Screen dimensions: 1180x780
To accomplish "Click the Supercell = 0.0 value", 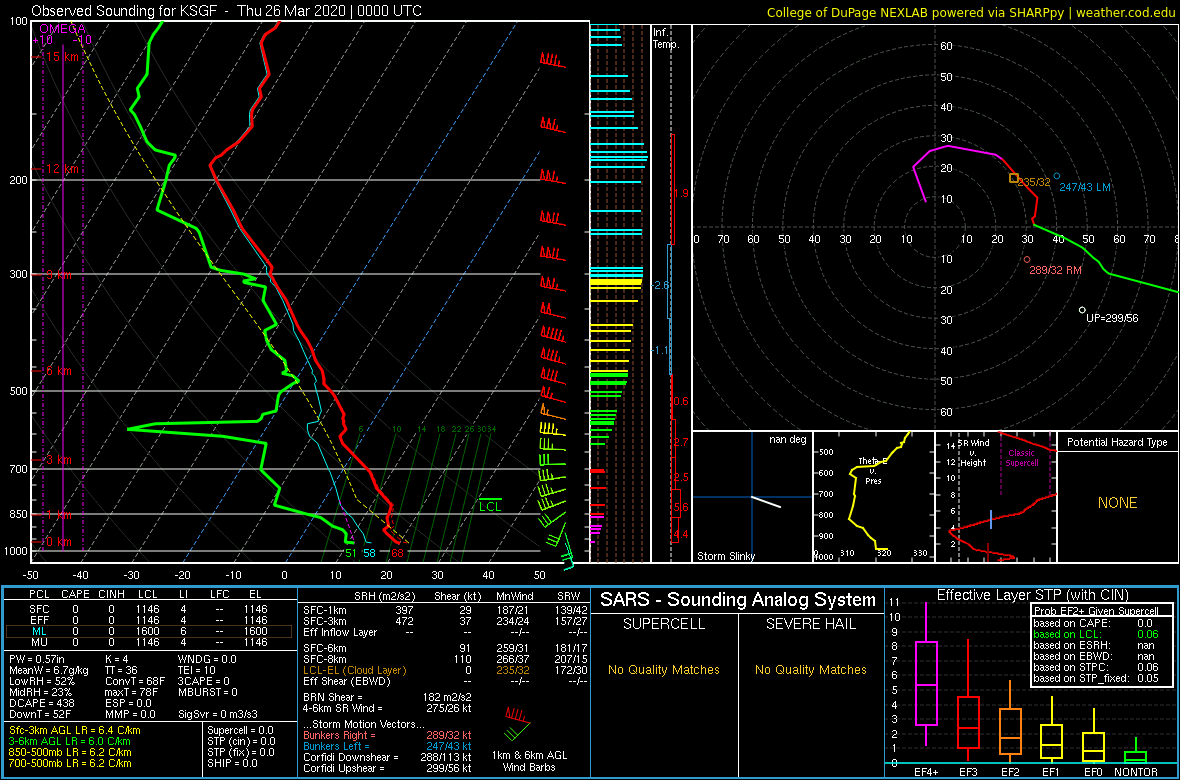I will coord(241,731).
